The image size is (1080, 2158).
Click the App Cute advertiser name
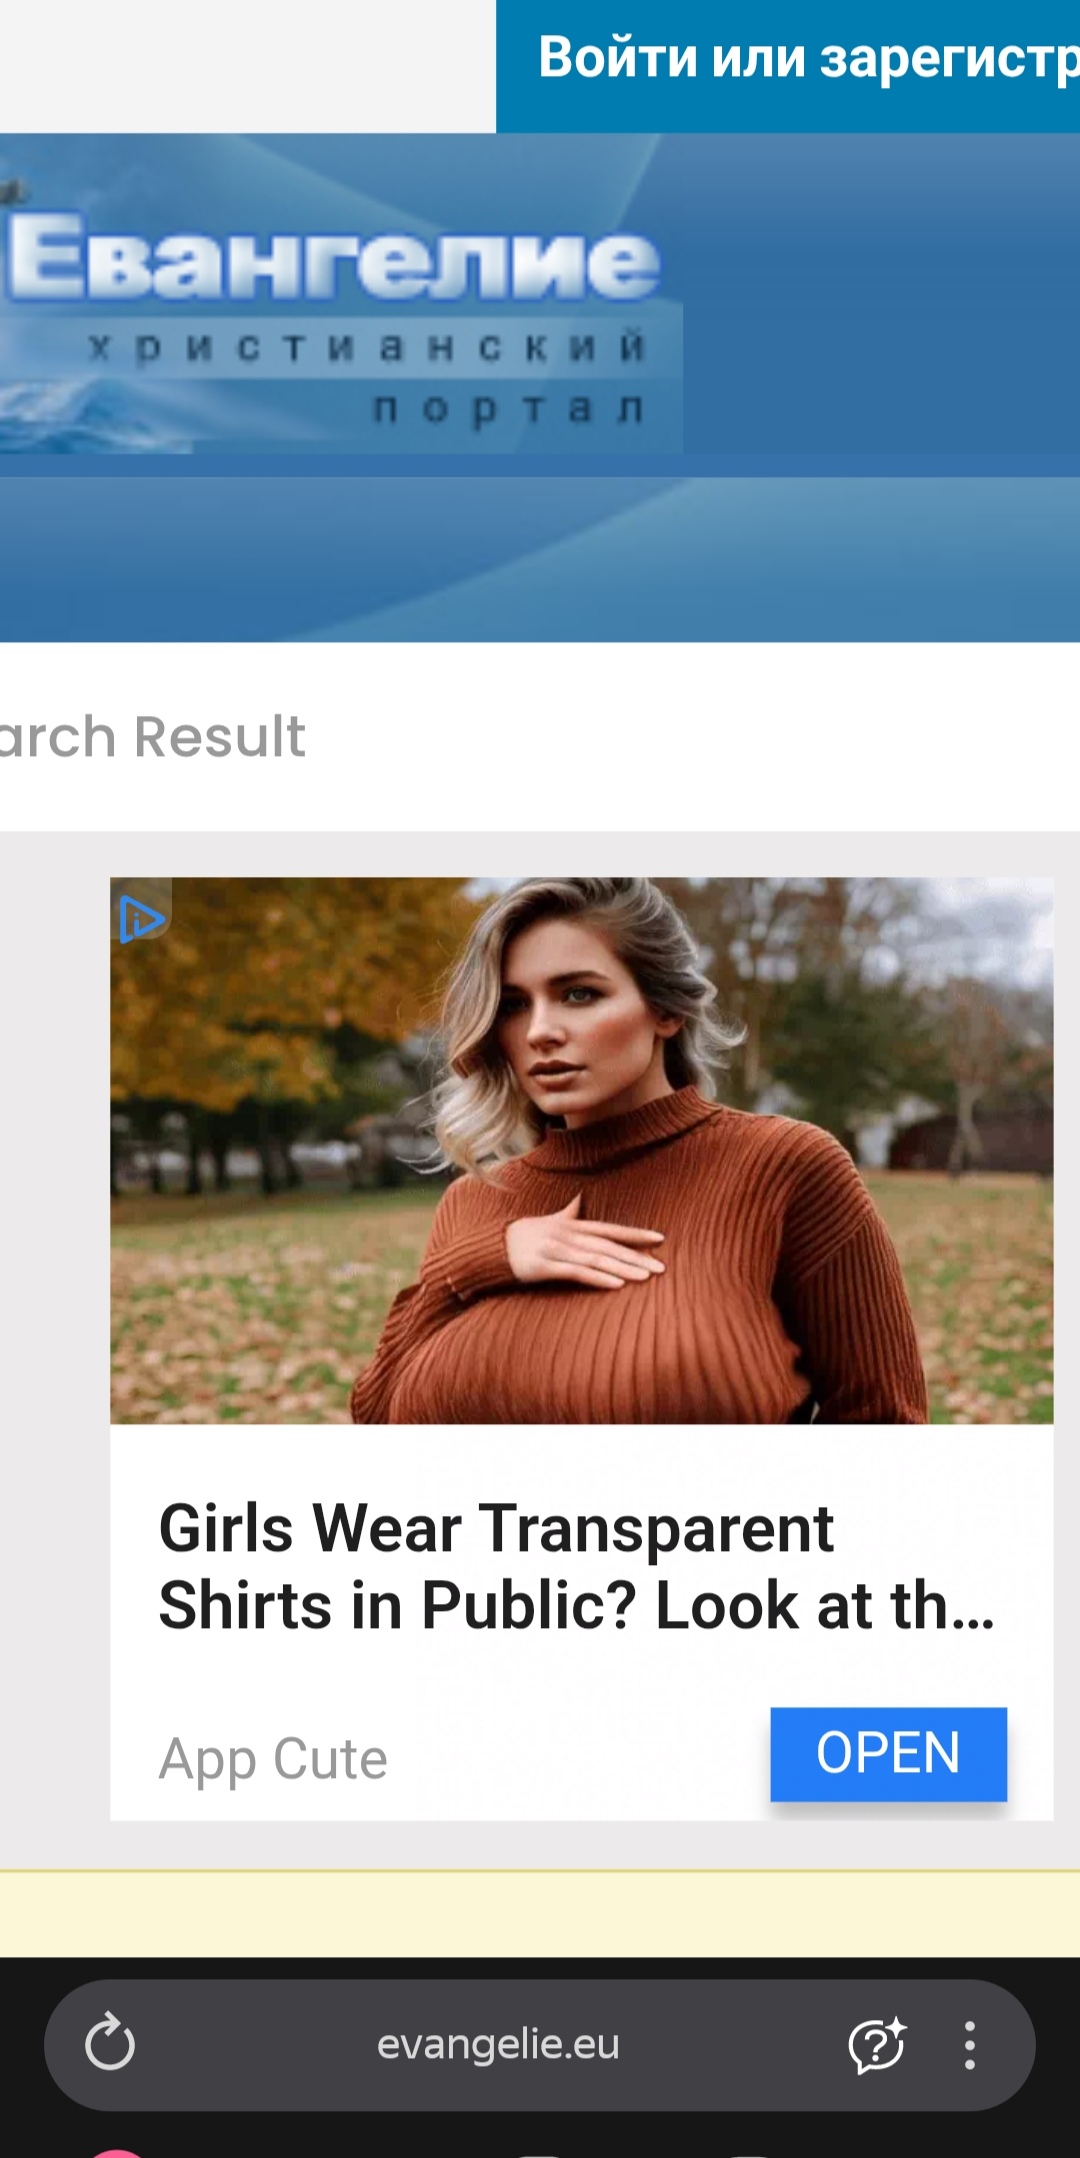coord(273,1759)
